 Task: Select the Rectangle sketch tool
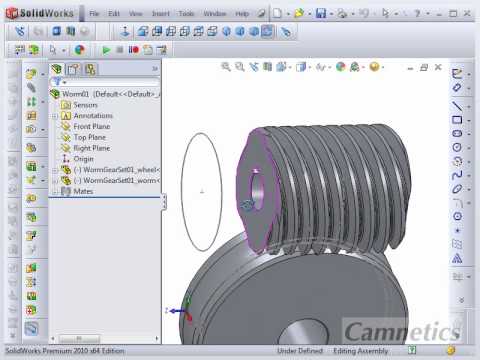pos(457,120)
